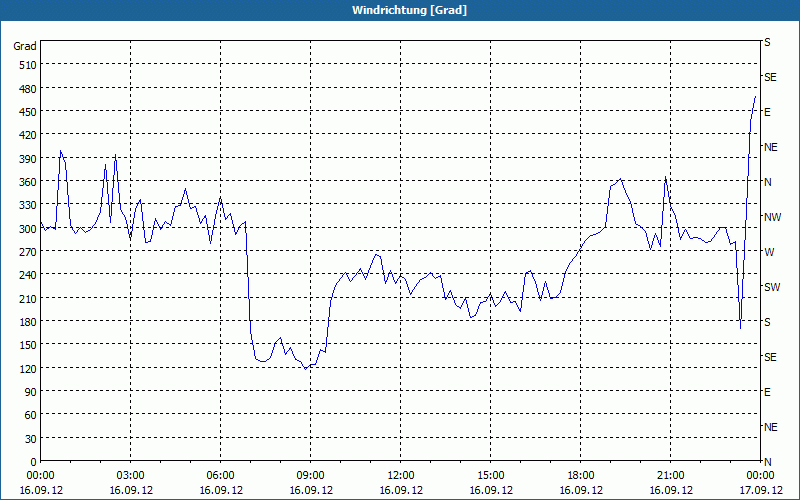
Task: Select the 180 value on the y-axis
Action: pyautogui.click(x=28, y=322)
